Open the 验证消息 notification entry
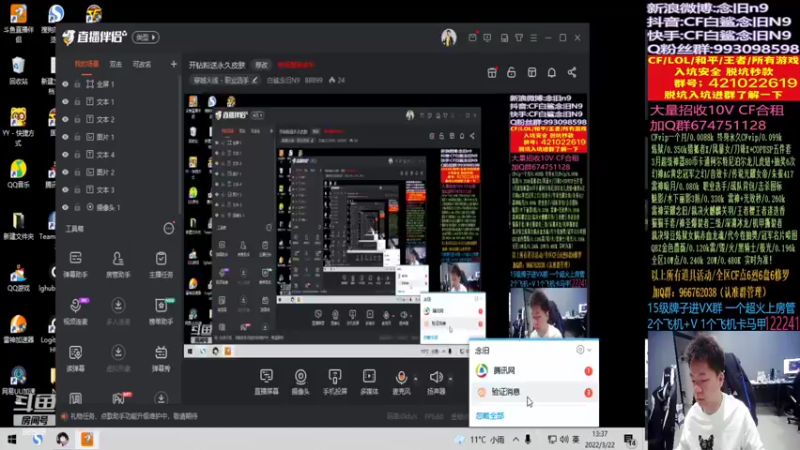Image resolution: width=800 pixels, height=450 pixels. pos(533,392)
